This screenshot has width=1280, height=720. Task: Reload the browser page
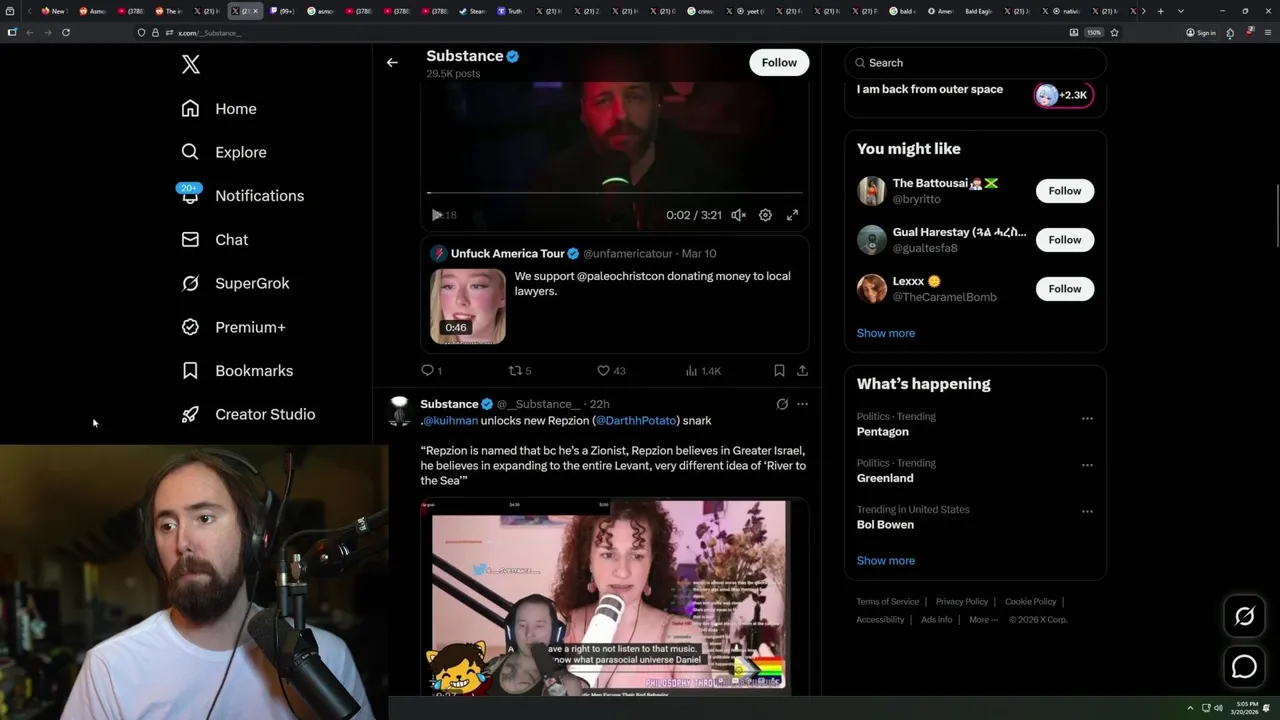point(66,32)
